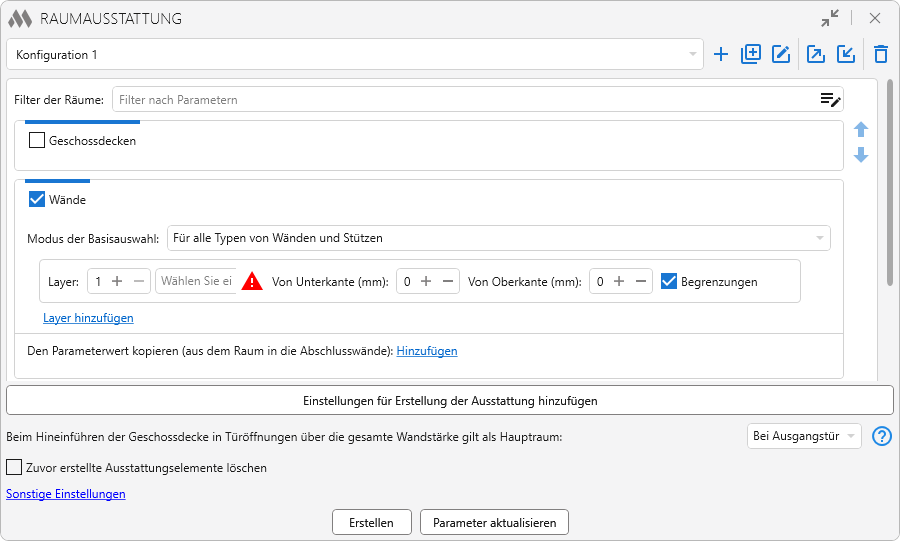Click the rename configuration pencil icon
Viewport: 900px width, 541px height.
781,55
